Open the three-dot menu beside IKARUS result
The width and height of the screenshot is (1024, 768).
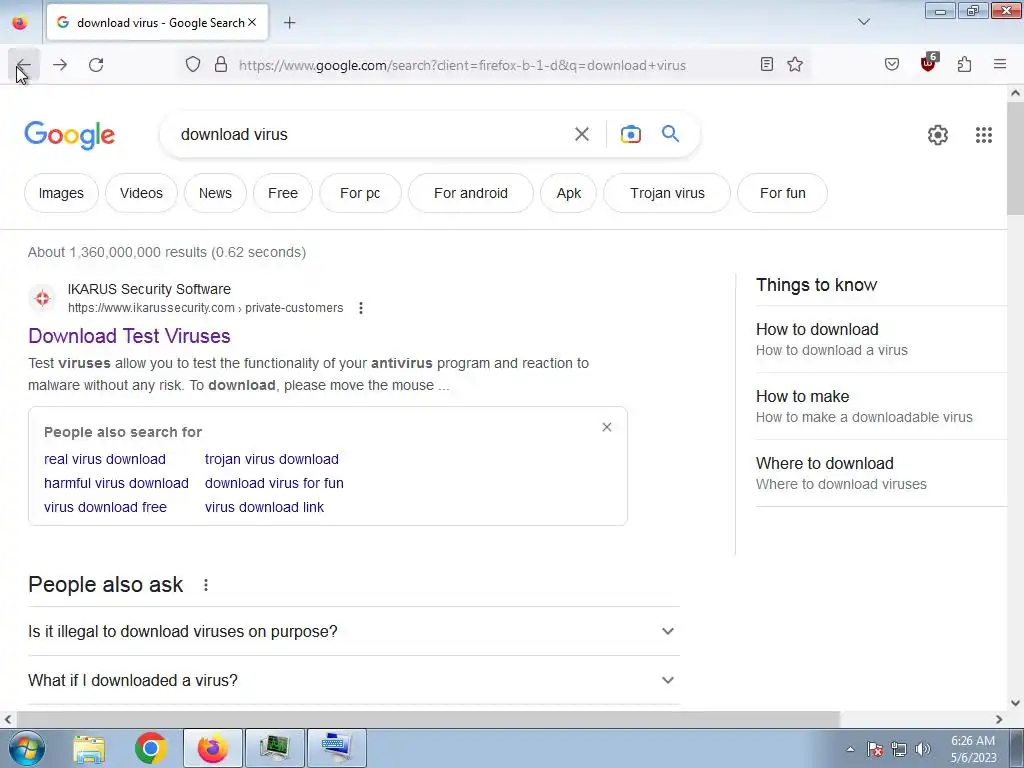point(360,308)
